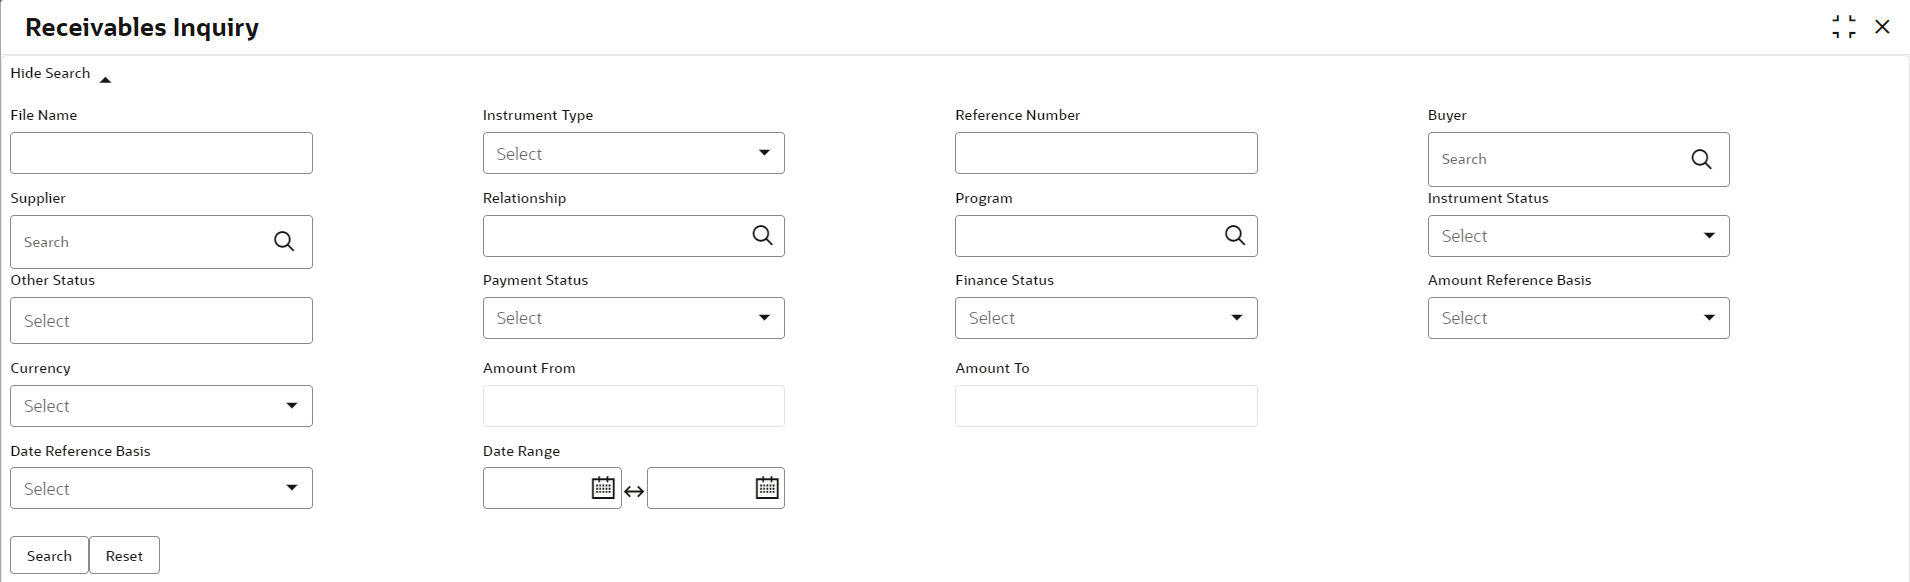Click the Supplier search magnifier icon
The image size is (1910, 582).
pyautogui.click(x=284, y=242)
